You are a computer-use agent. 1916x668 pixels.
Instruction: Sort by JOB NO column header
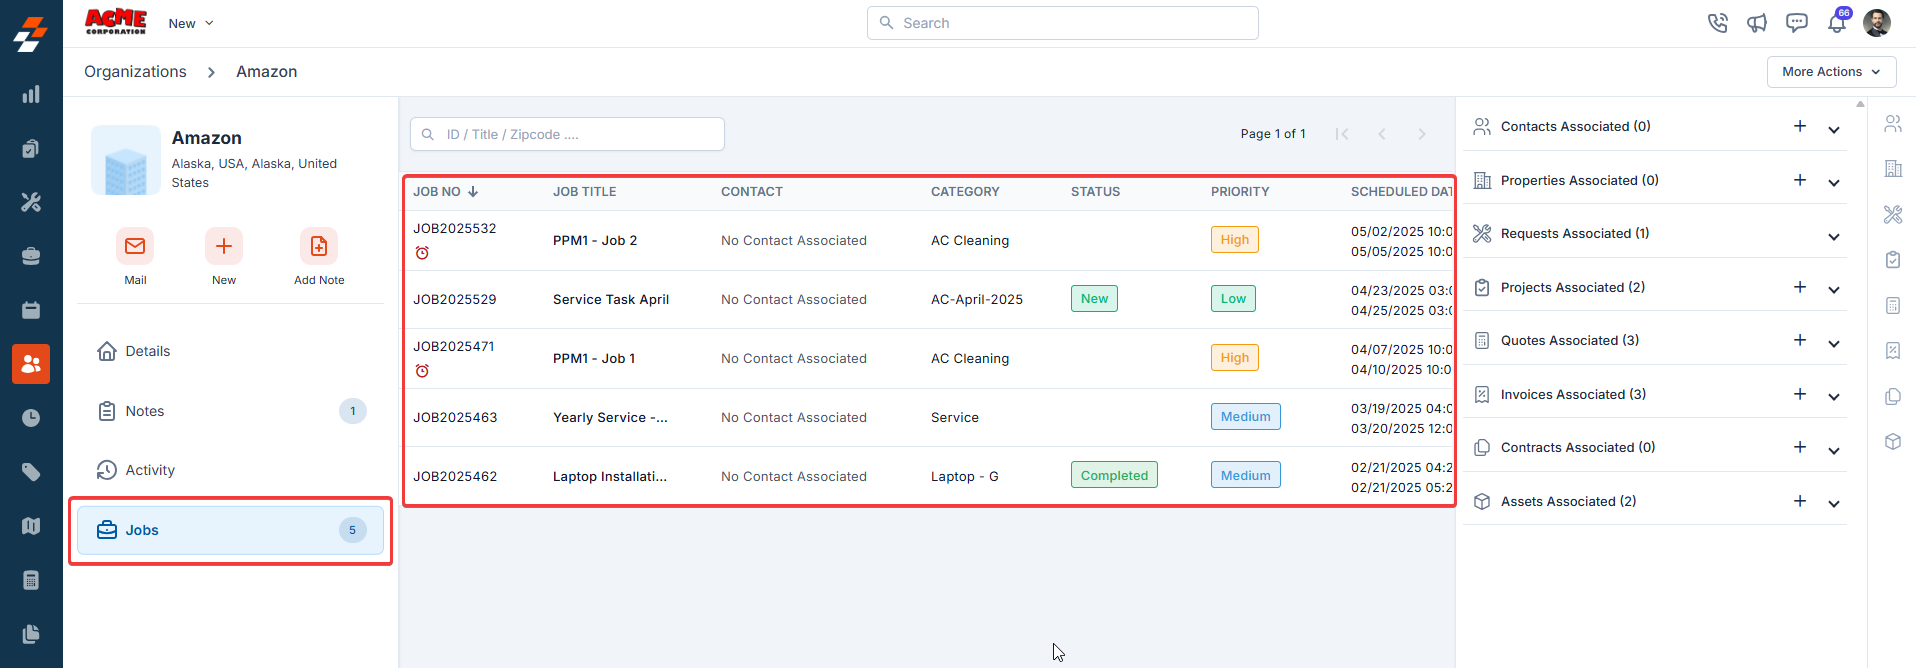(x=446, y=192)
